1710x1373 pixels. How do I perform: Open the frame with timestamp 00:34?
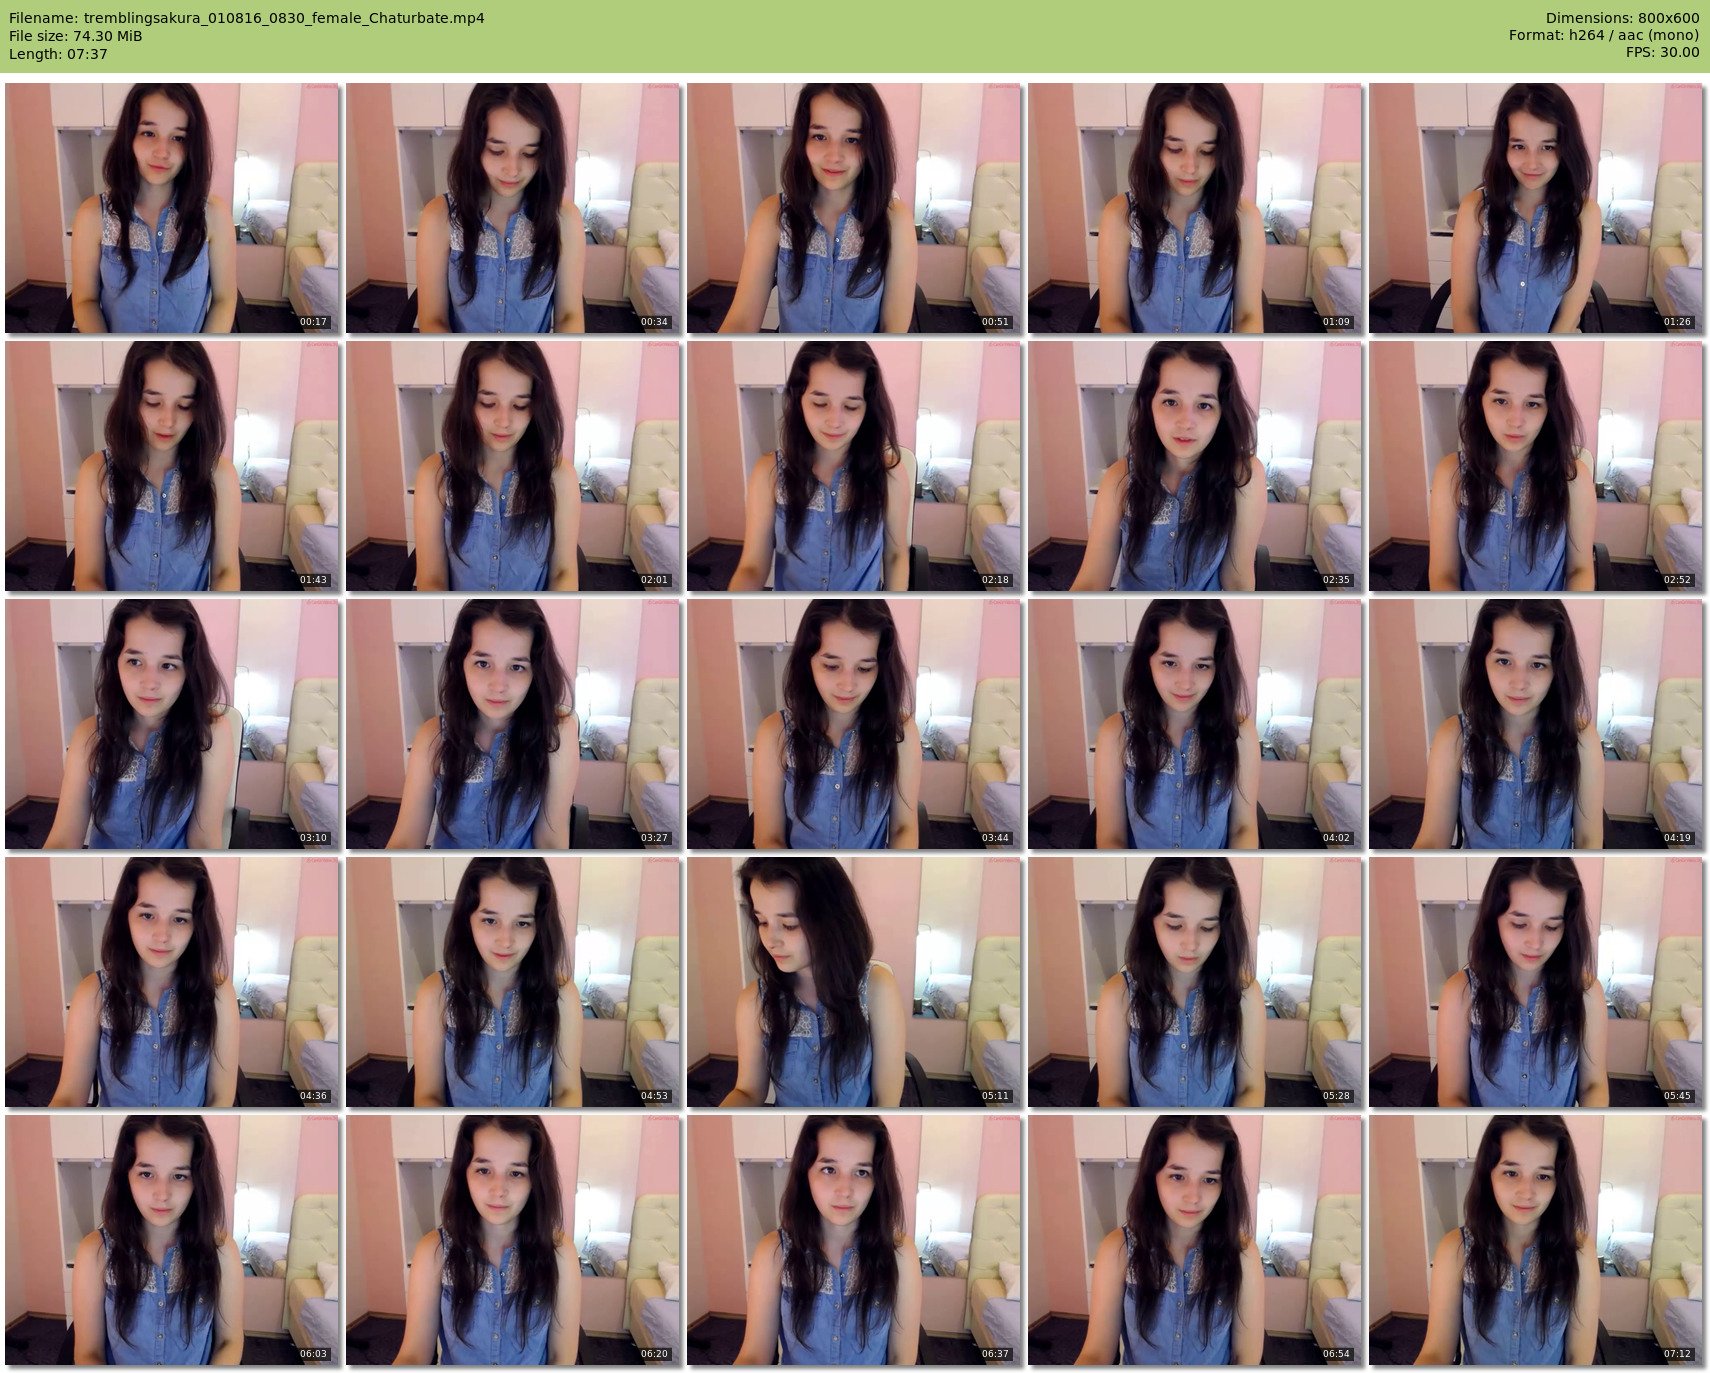[x=513, y=208]
